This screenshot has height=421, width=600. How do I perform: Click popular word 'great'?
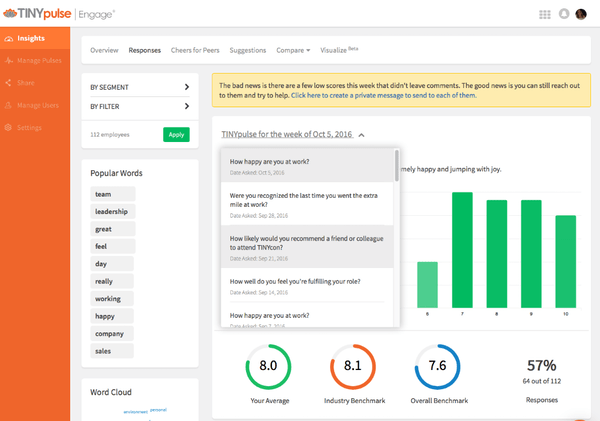click(112, 229)
